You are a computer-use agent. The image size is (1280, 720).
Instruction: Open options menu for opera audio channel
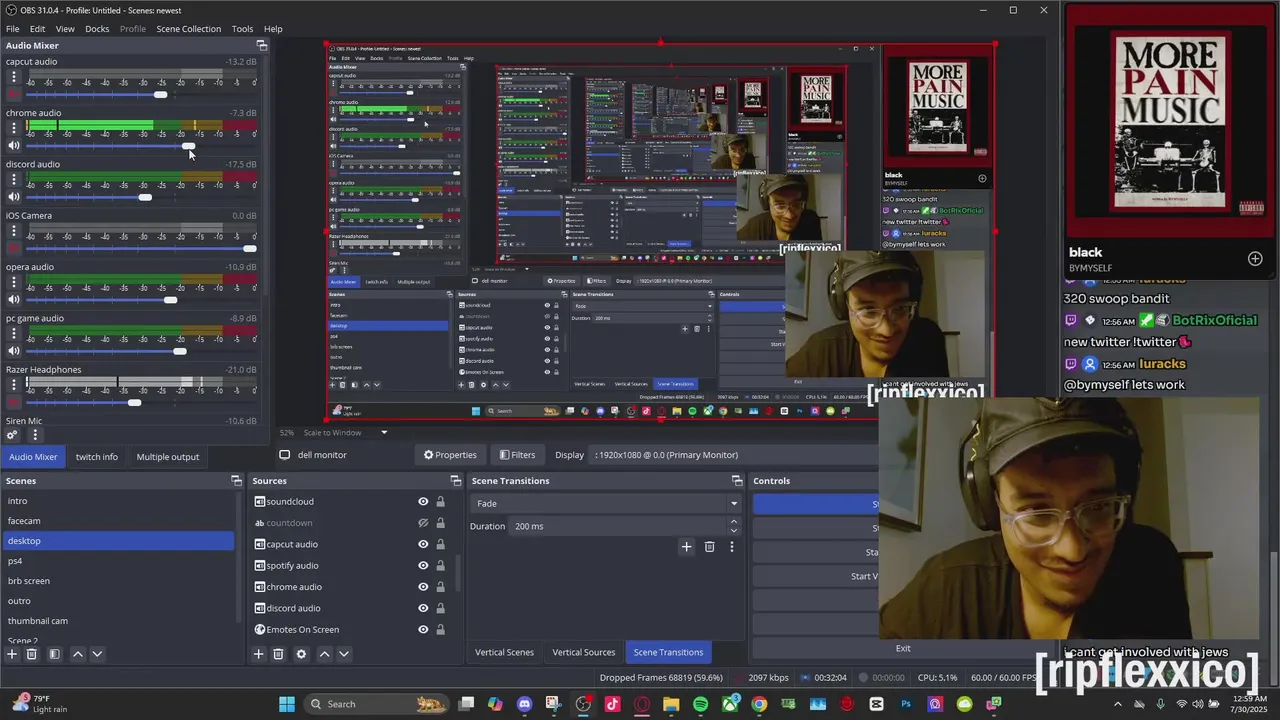coord(14,282)
